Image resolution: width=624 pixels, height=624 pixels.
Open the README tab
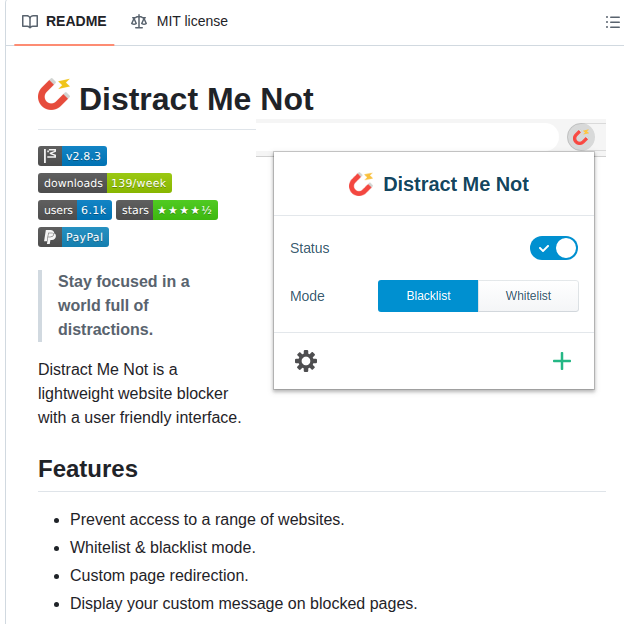(65, 21)
